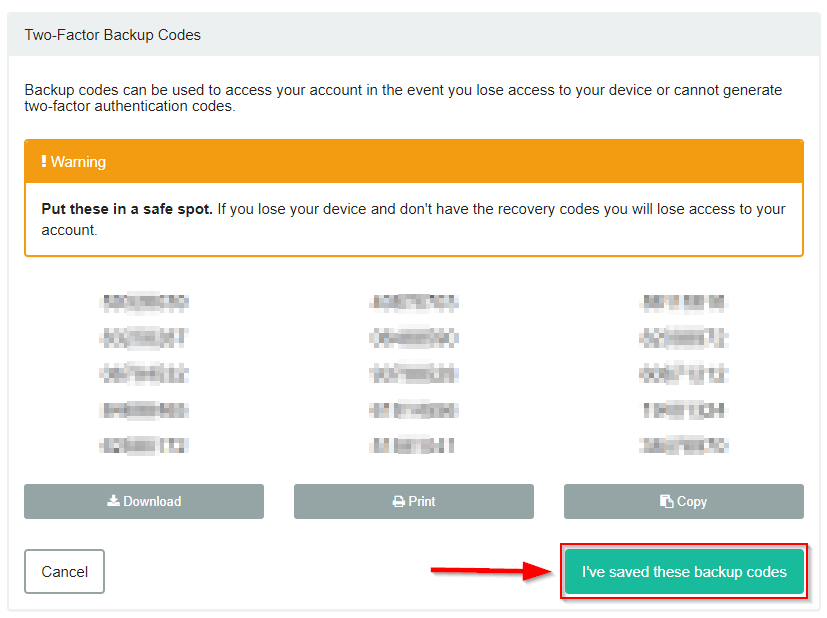
Task: Click the copy clipboard icon
Action: point(666,501)
